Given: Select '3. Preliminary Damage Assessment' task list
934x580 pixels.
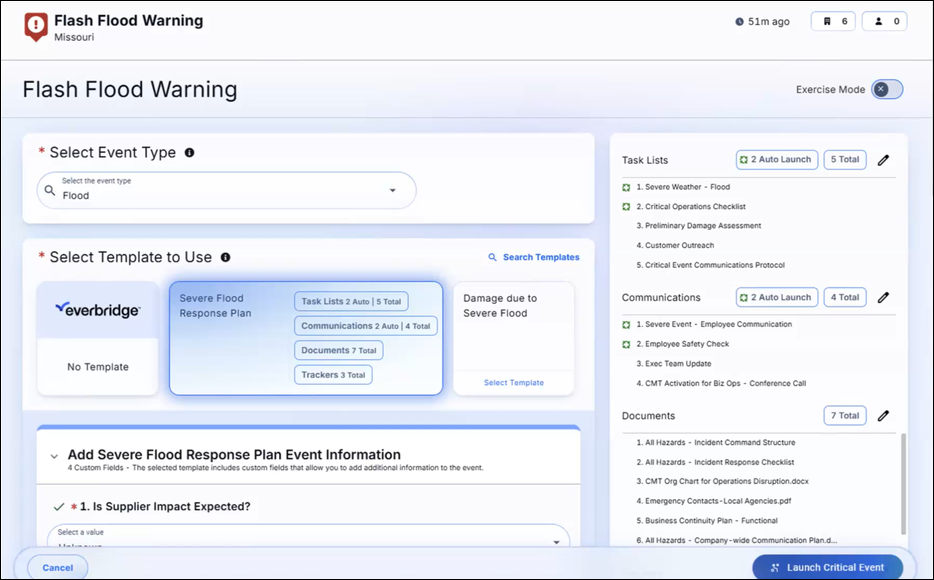Looking at the screenshot, I should click(699, 226).
